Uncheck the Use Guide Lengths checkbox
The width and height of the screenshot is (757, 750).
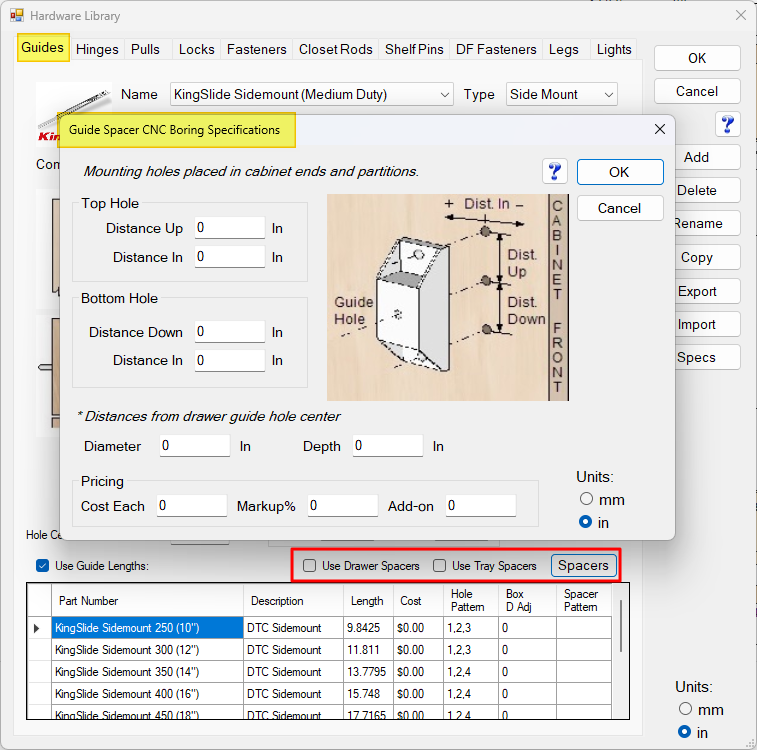42,566
